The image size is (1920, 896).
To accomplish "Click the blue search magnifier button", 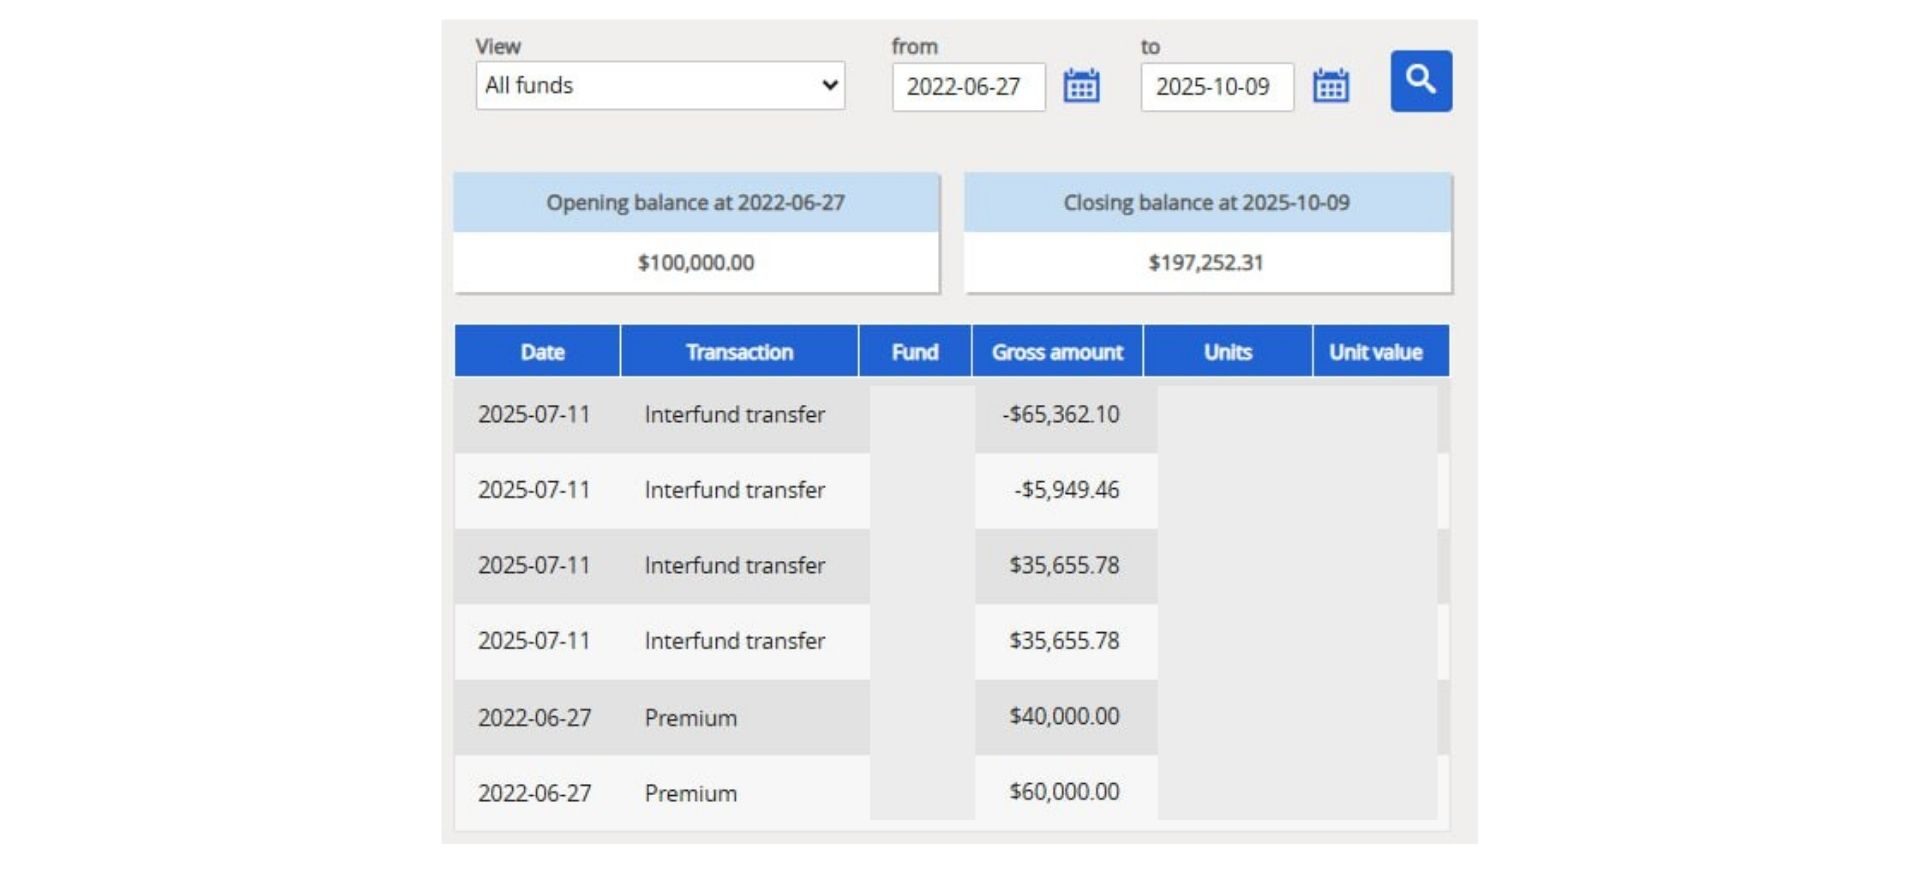I will (x=1420, y=81).
